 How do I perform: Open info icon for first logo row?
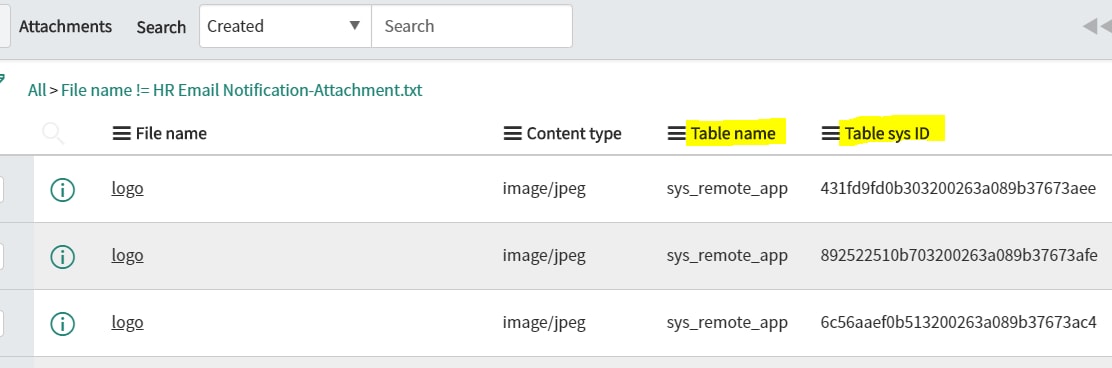coord(62,189)
